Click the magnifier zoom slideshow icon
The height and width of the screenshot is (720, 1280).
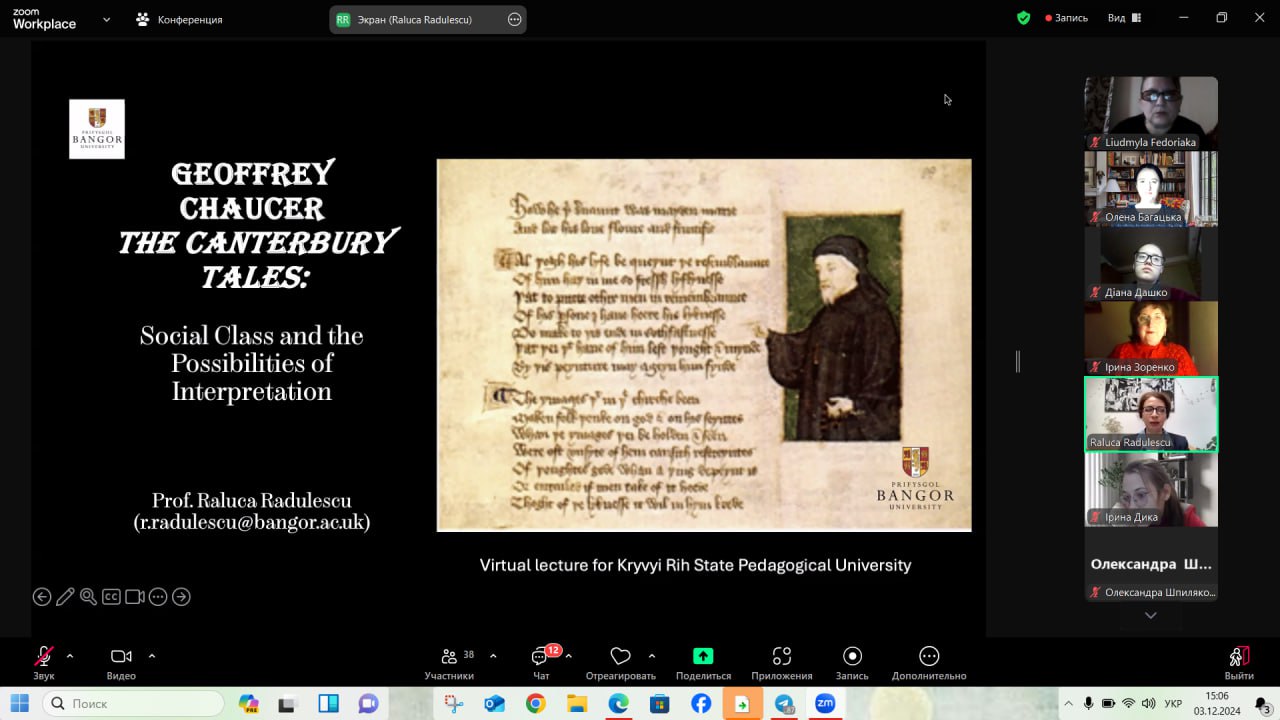tap(88, 597)
